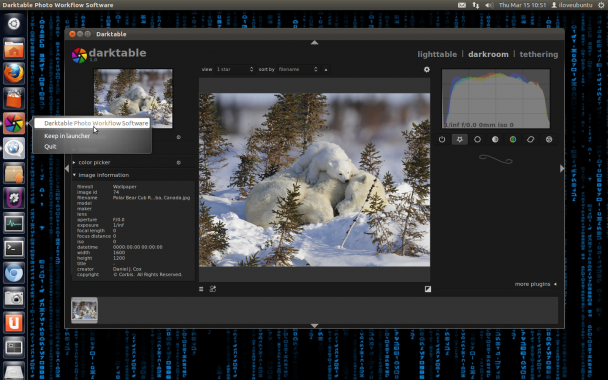Open the basic group circle icon
The height and width of the screenshot is (380, 608).
[477, 140]
